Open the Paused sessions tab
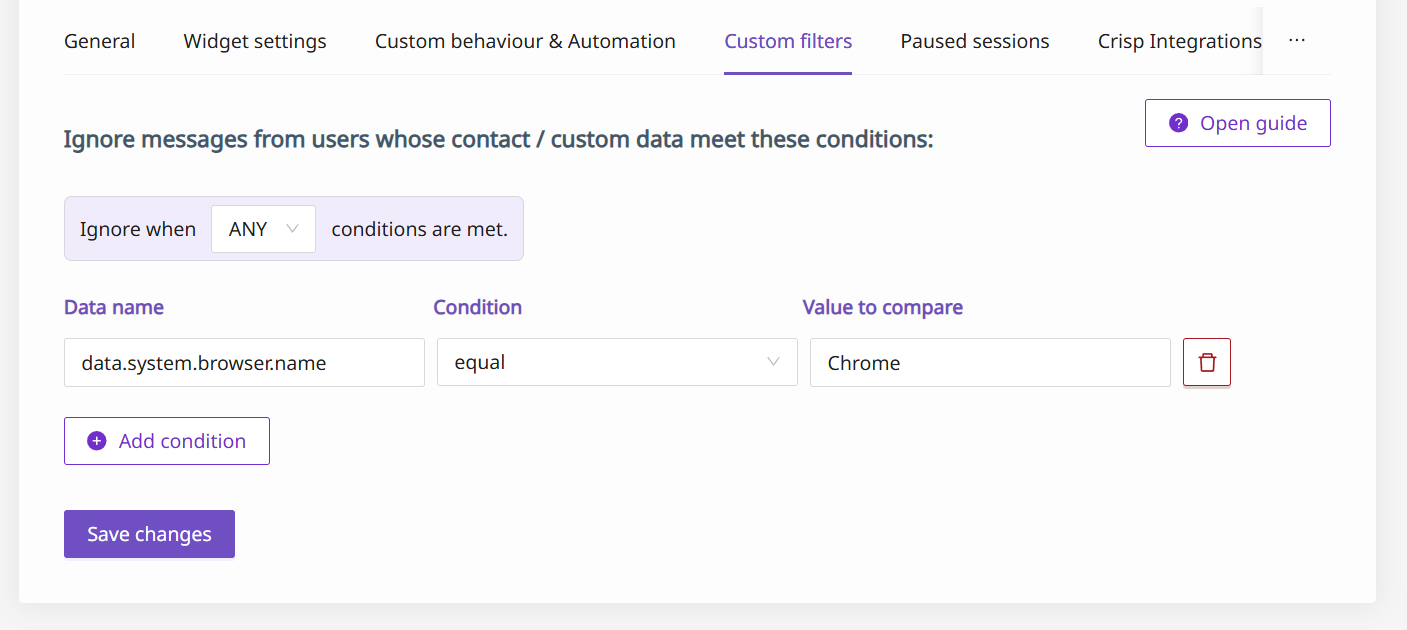1407x630 pixels. click(x=975, y=41)
